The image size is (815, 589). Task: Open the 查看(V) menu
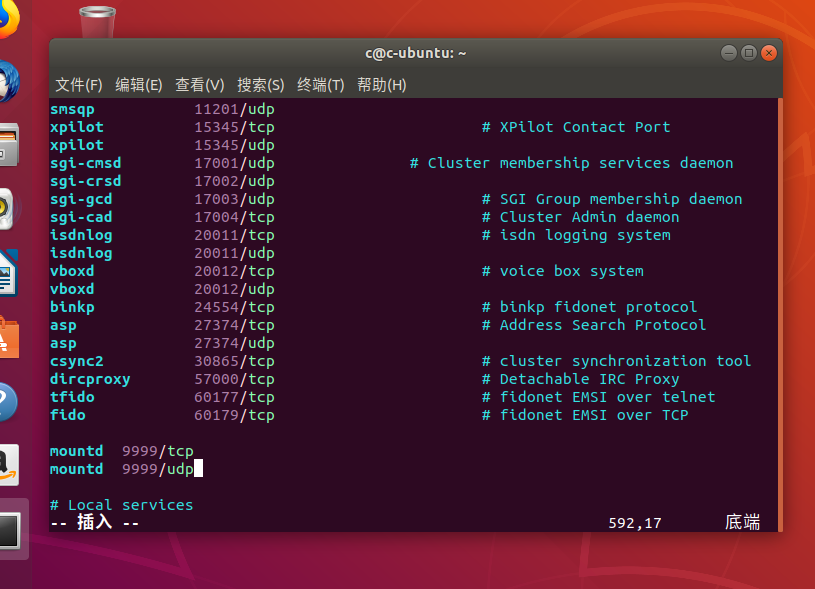click(x=198, y=85)
